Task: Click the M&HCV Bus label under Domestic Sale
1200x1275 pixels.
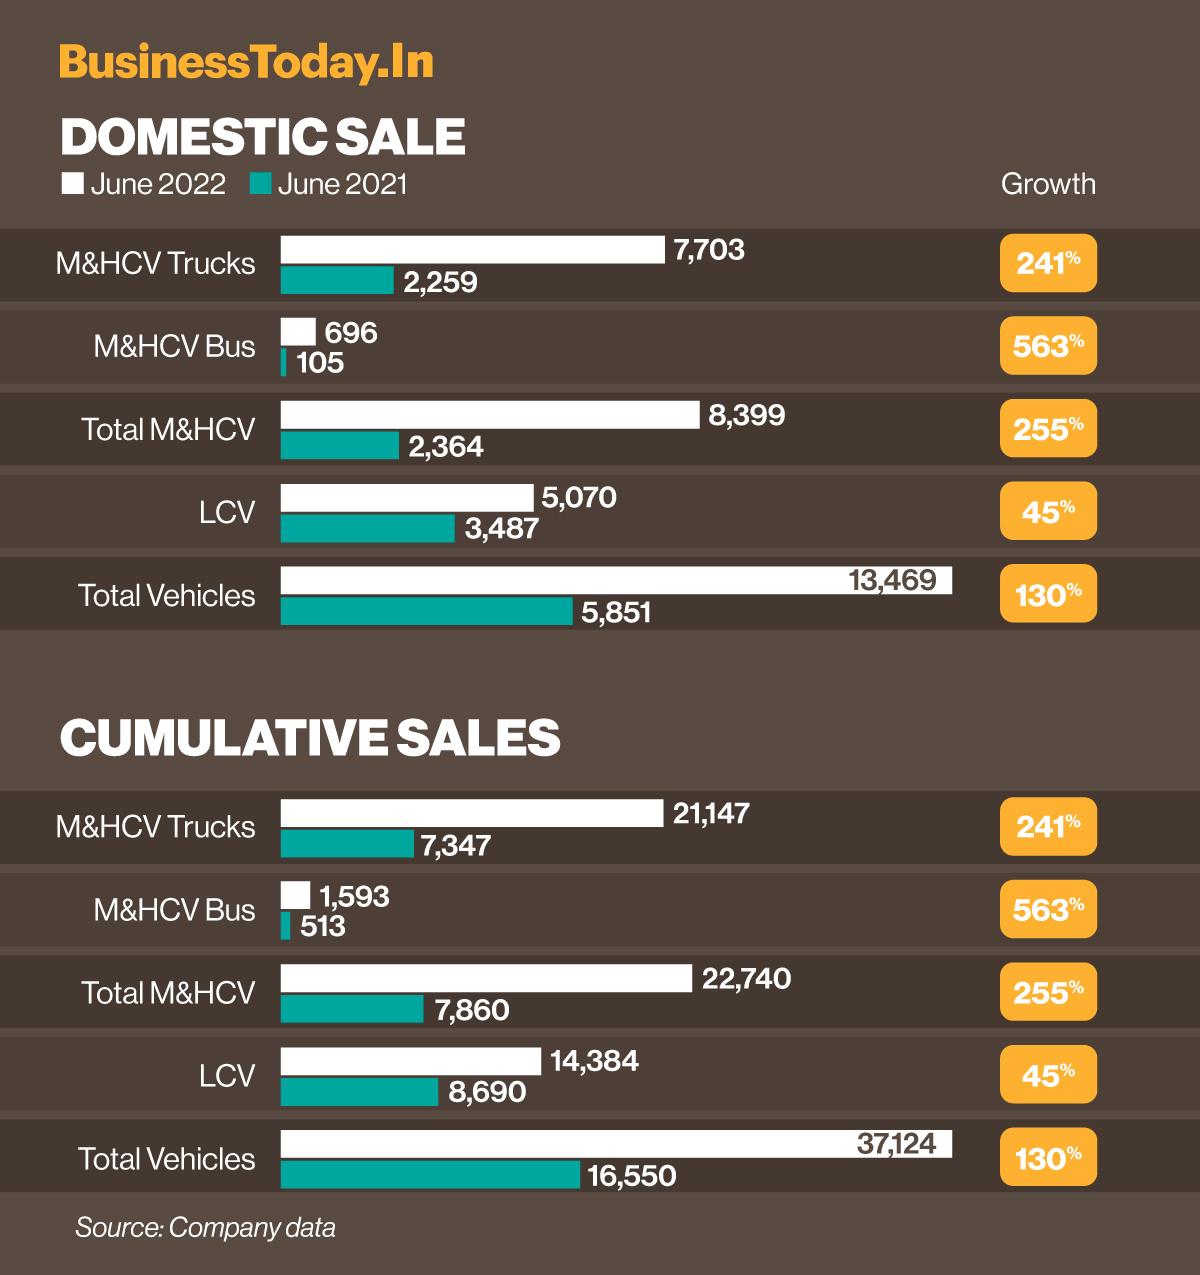Action: coord(174,347)
